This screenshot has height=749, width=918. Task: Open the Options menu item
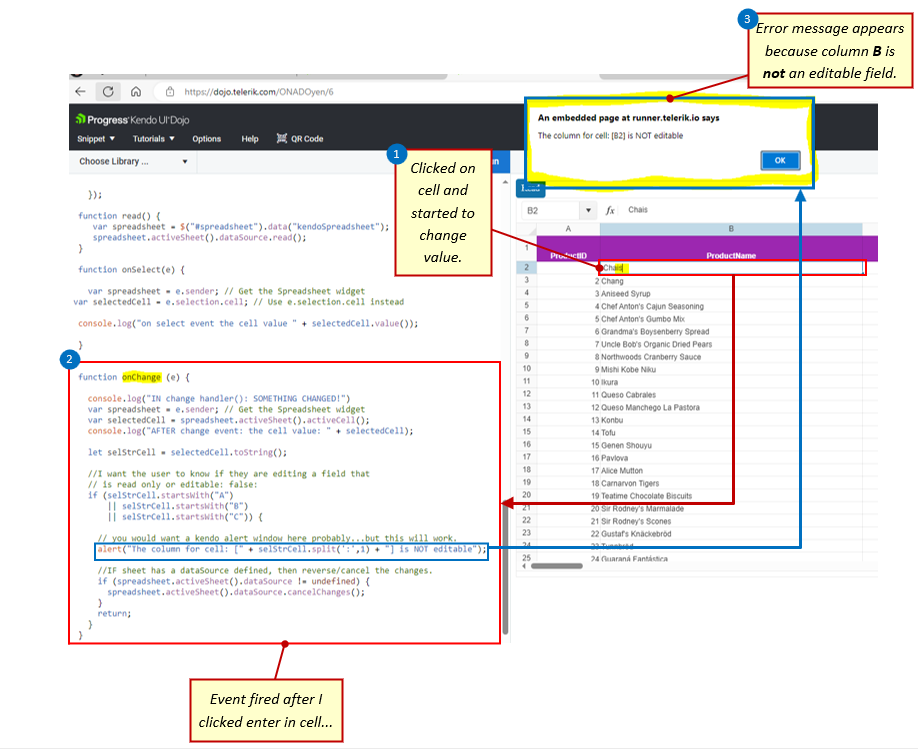pos(205,139)
